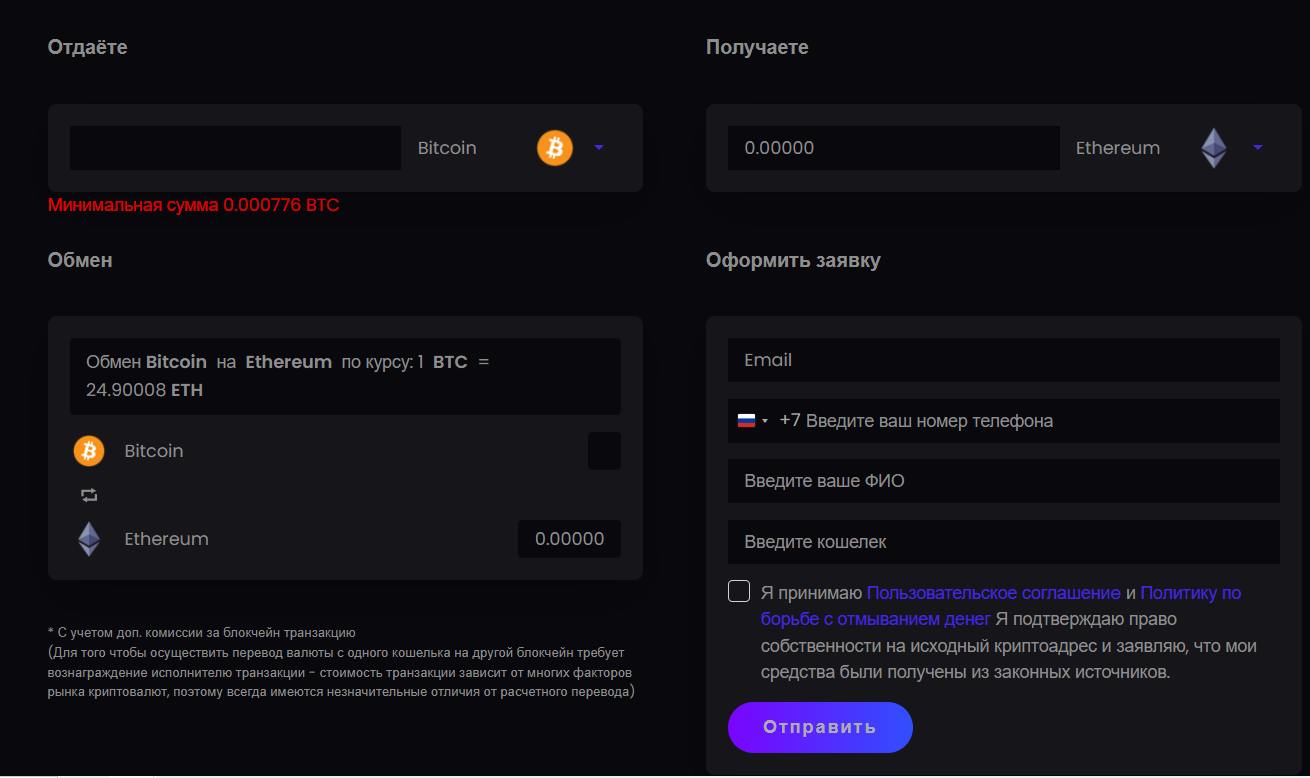This screenshot has width=1310, height=778.
Task: Open the Bitcoin currency dropdown arrow
Action: (x=599, y=148)
